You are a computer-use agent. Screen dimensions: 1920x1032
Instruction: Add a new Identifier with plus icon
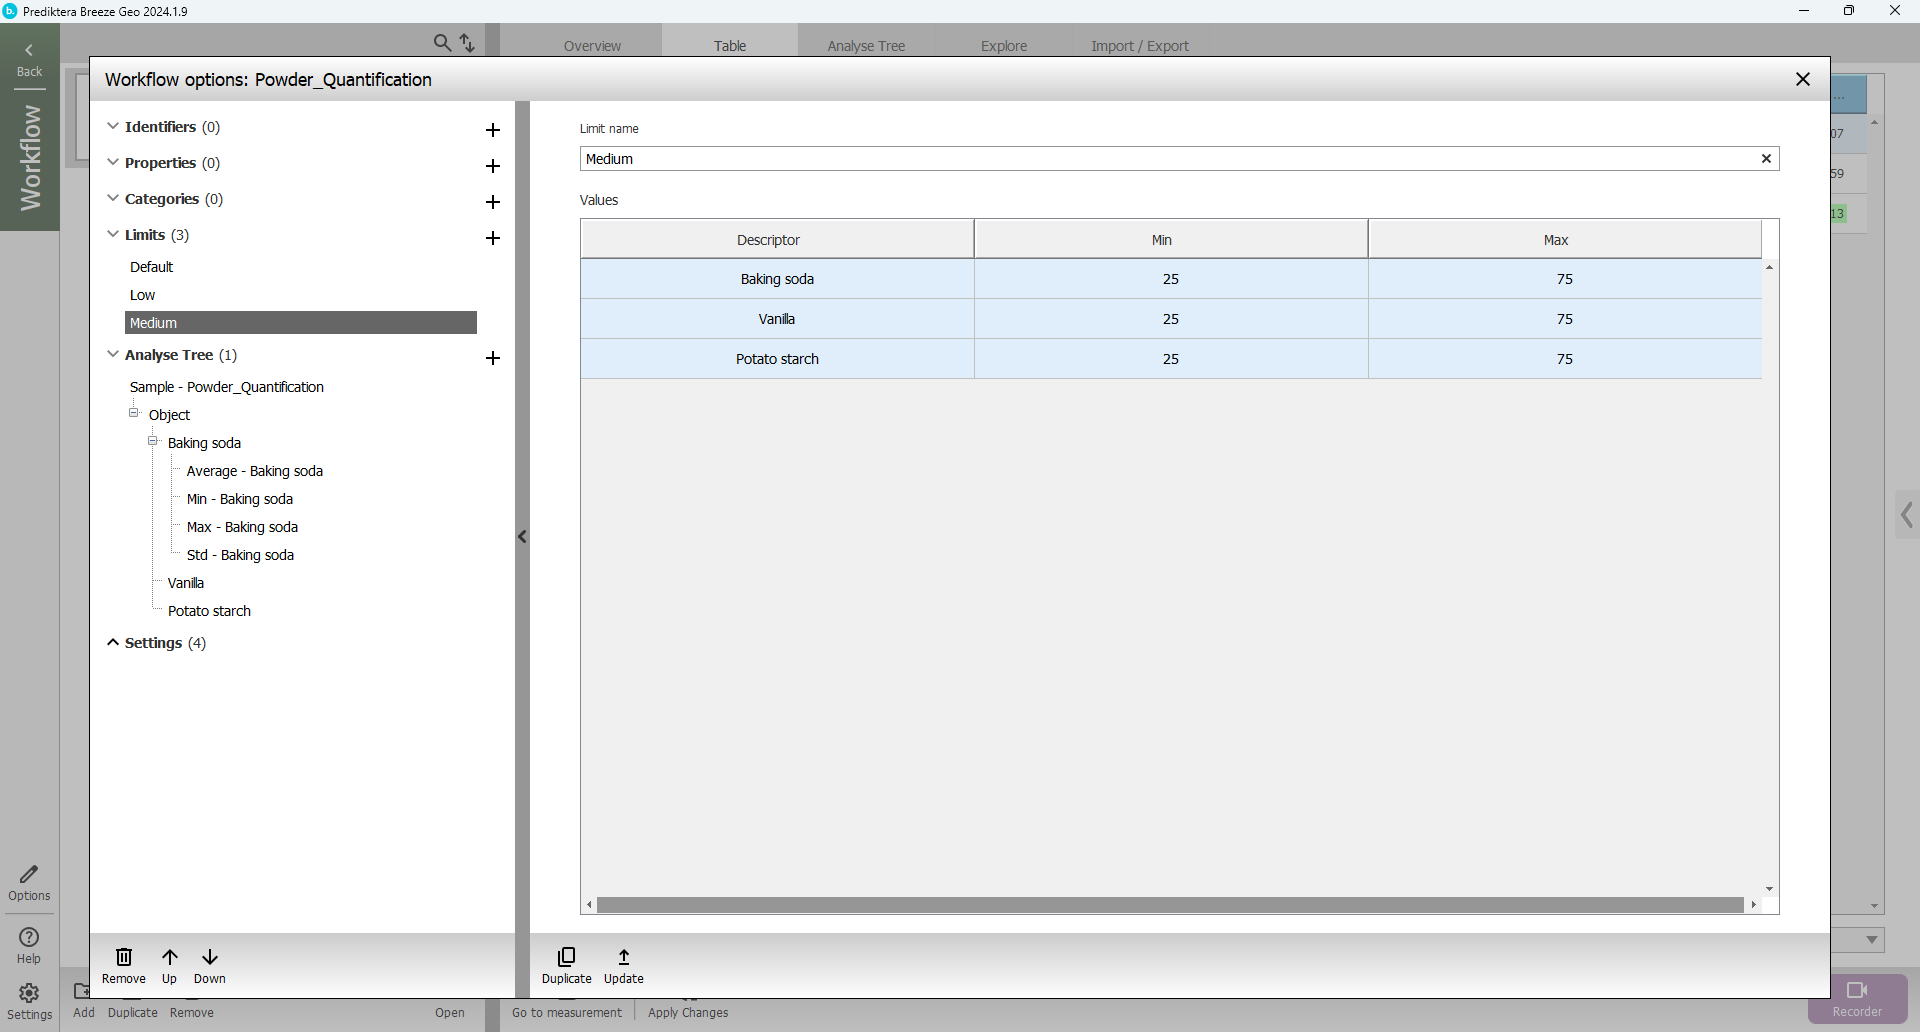pyautogui.click(x=493, y=130)
